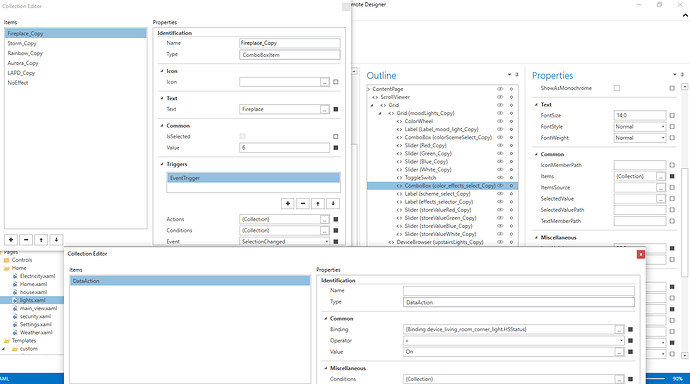Open Conditions collection ellipsis in trigger properties

325,230
